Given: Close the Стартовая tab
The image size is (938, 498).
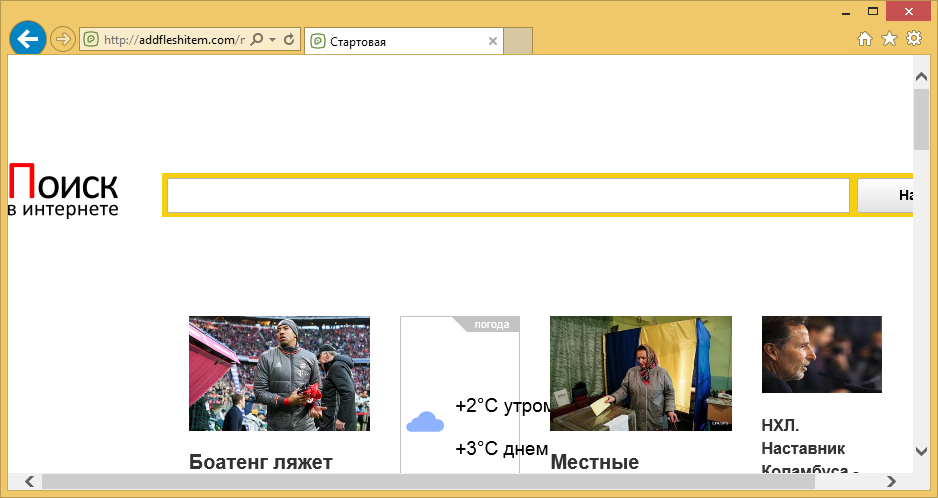Looking at the screenshot, I should click(x=492, y=42).
